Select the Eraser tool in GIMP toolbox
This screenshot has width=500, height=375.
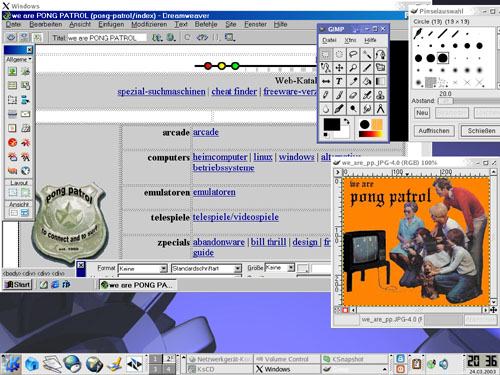coord(353,95)
